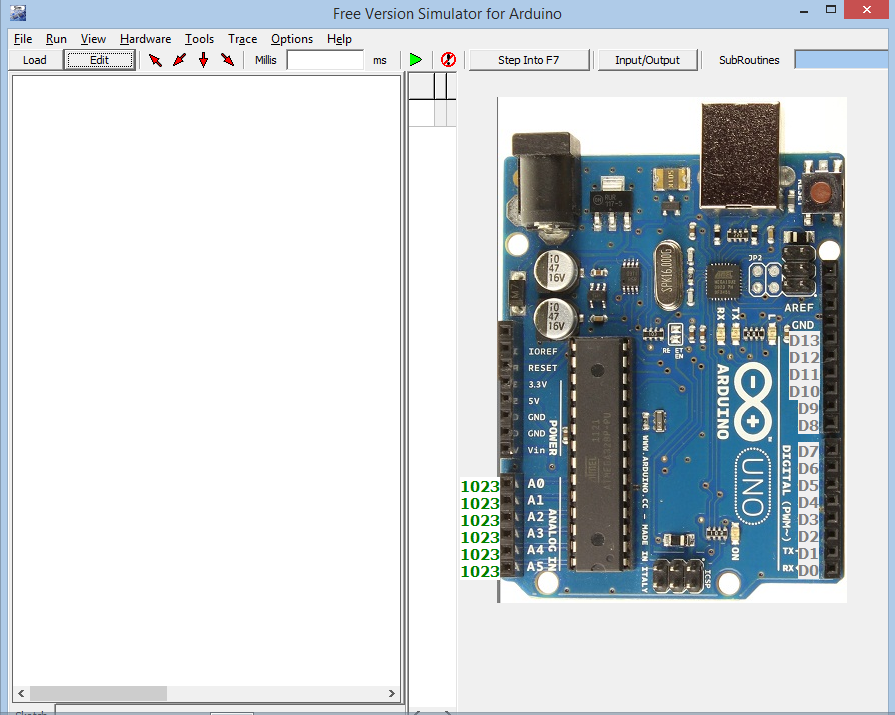Open the Help menu

(x=339, y=39)
